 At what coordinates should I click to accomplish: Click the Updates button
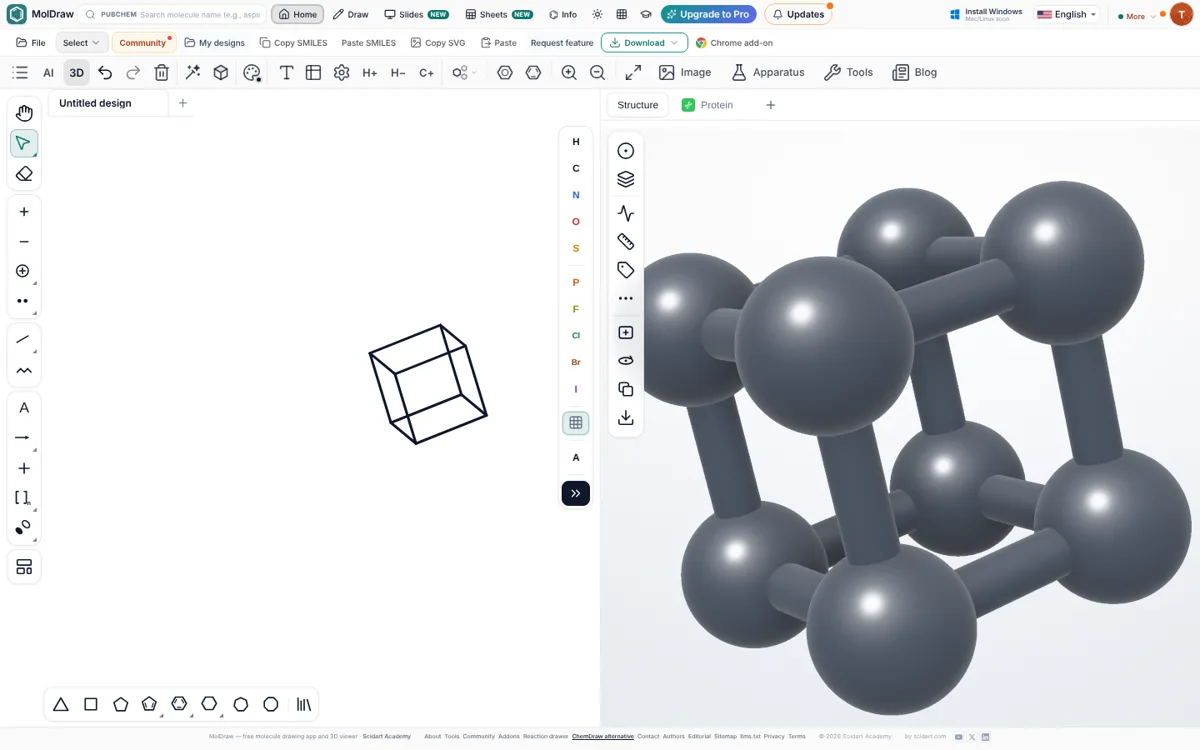click(798, 15)
